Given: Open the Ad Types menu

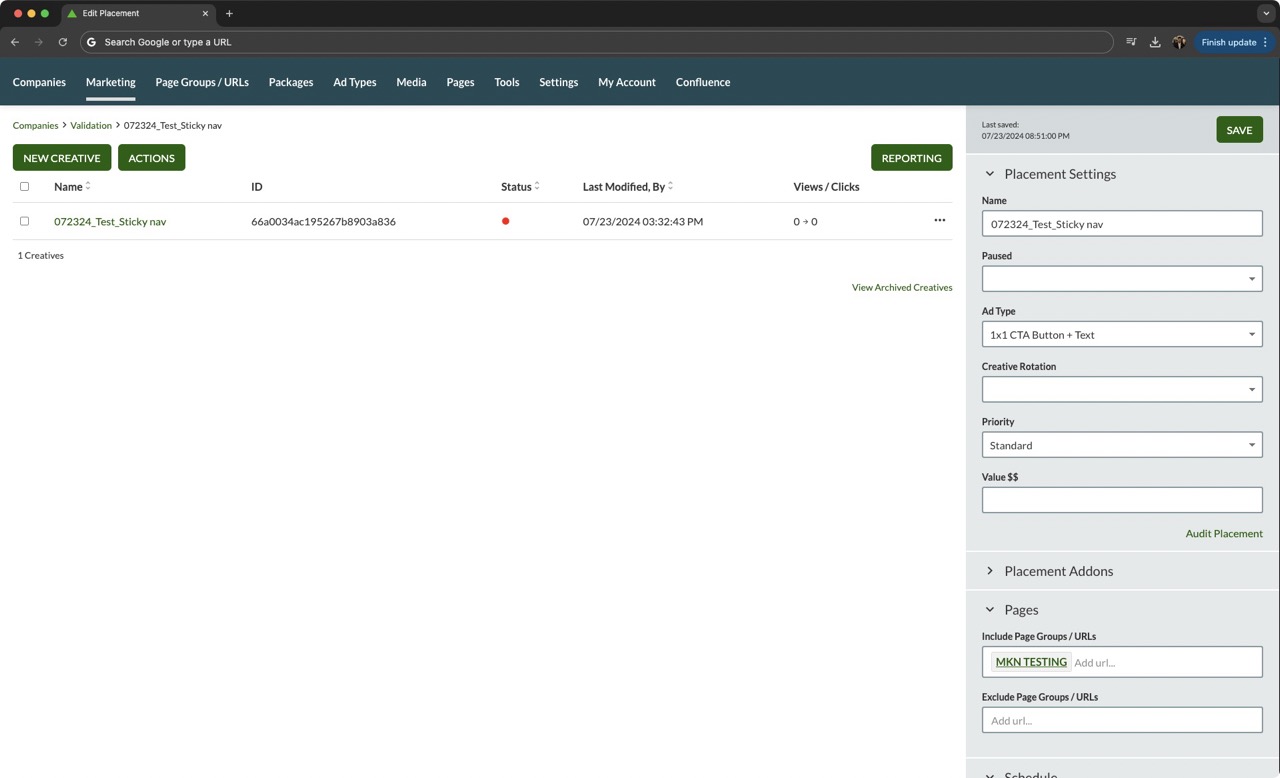Looking at the screenshot, I should click(x=355, y=82).
